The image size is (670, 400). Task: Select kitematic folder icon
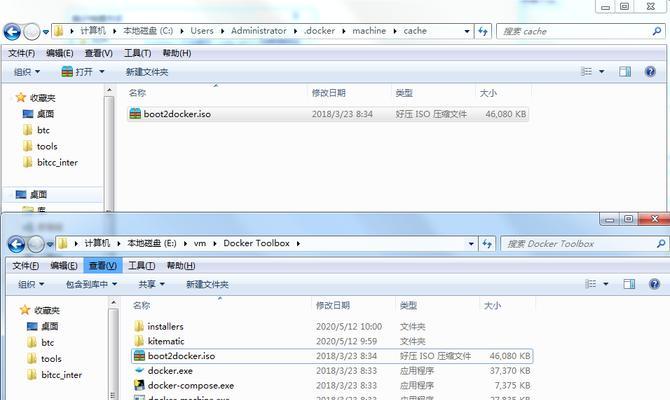tap(139, 341)
